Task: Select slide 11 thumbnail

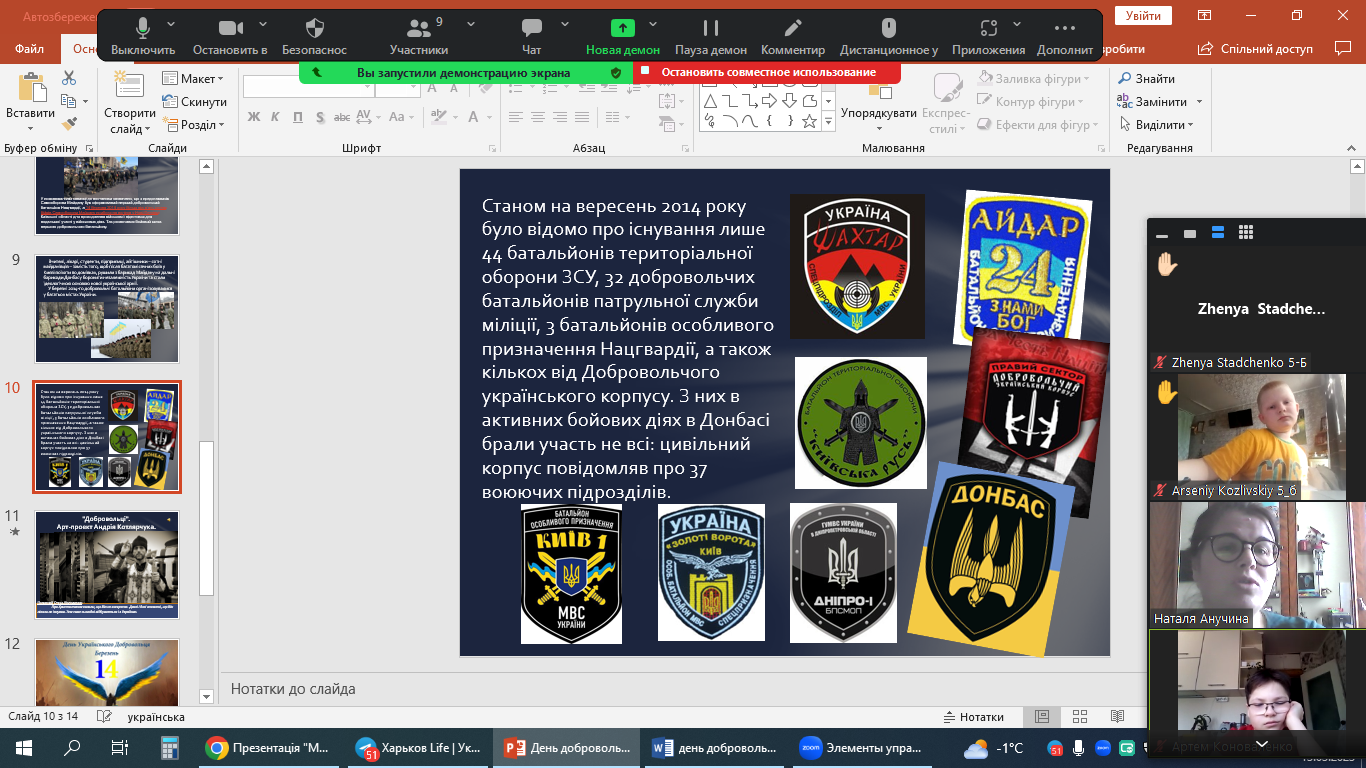Action: click(107, 565)
